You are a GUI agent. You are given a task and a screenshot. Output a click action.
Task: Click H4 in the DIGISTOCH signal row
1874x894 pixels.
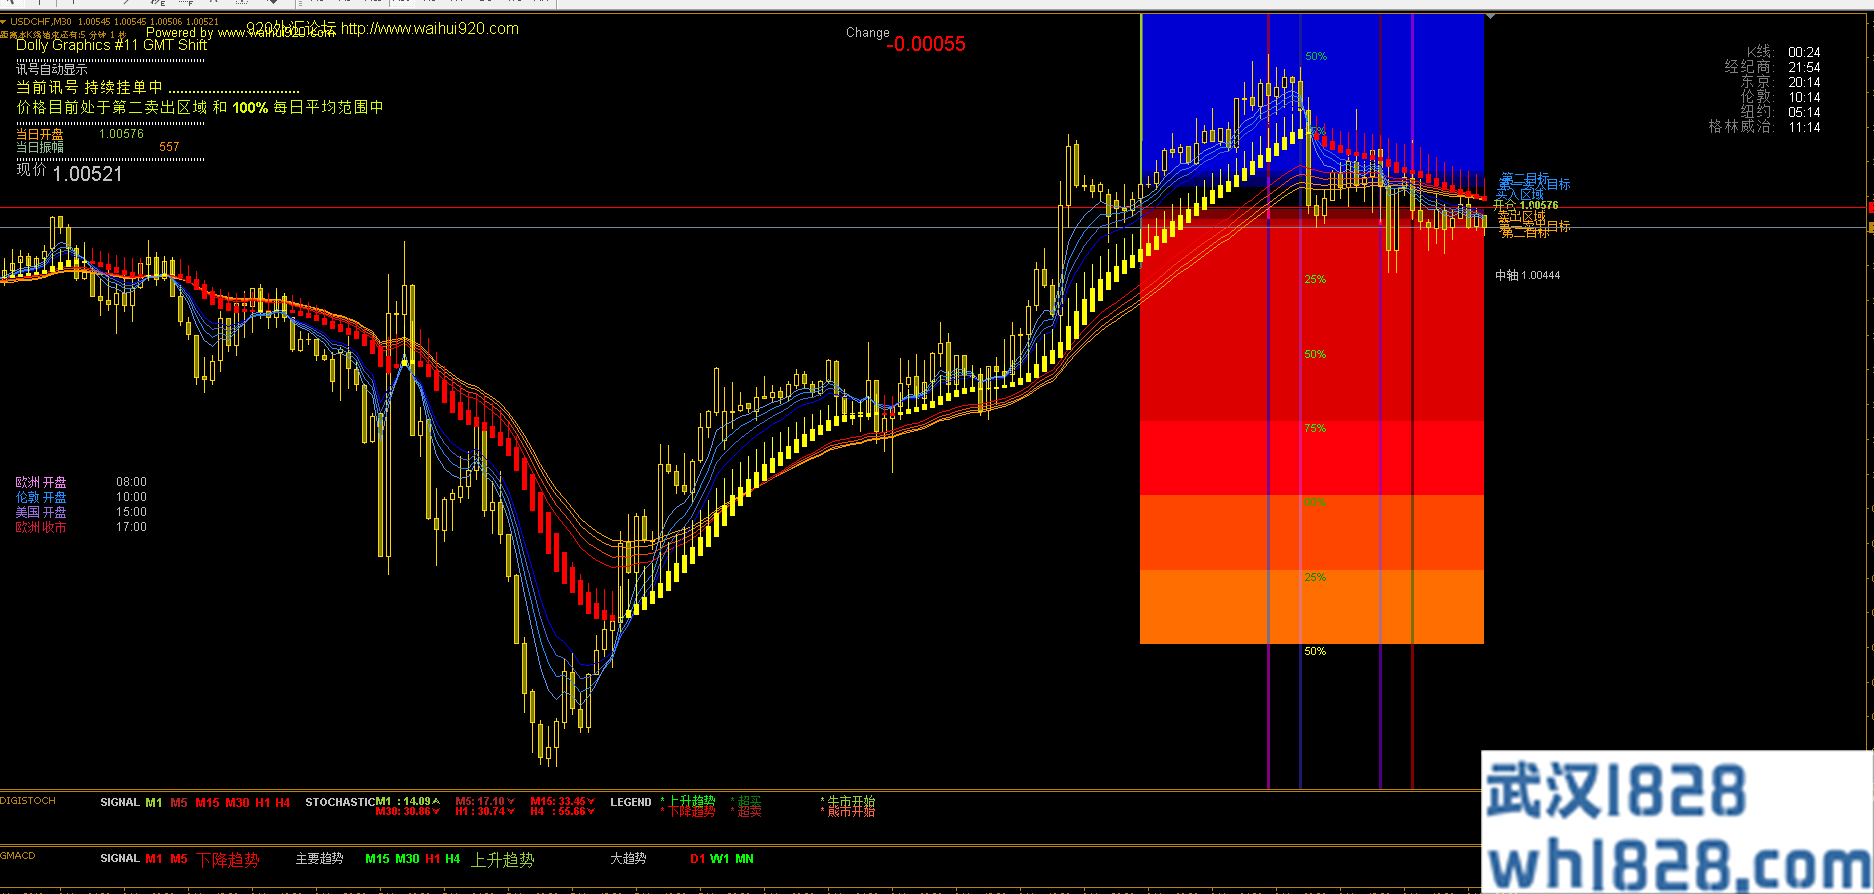click(x=283, y=803)
